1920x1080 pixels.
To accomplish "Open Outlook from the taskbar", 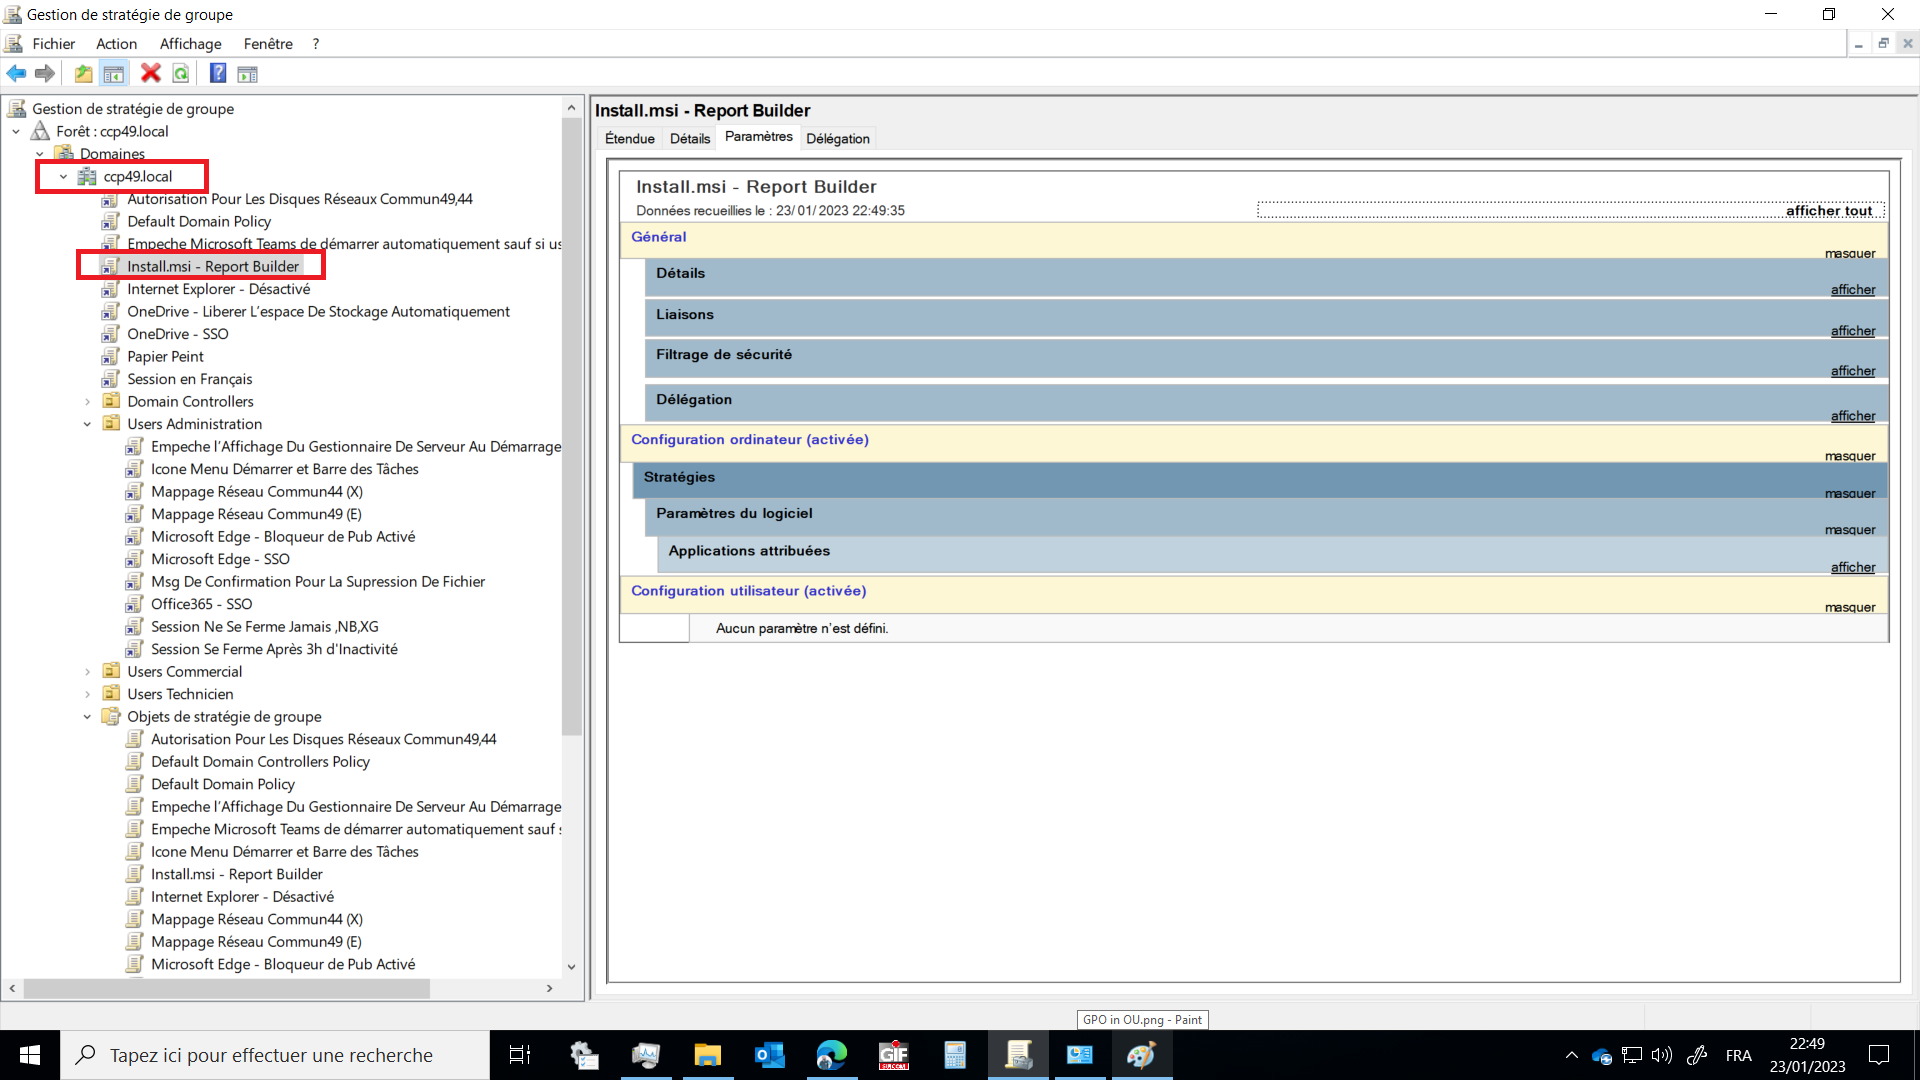I will [x=769, y=1055].
